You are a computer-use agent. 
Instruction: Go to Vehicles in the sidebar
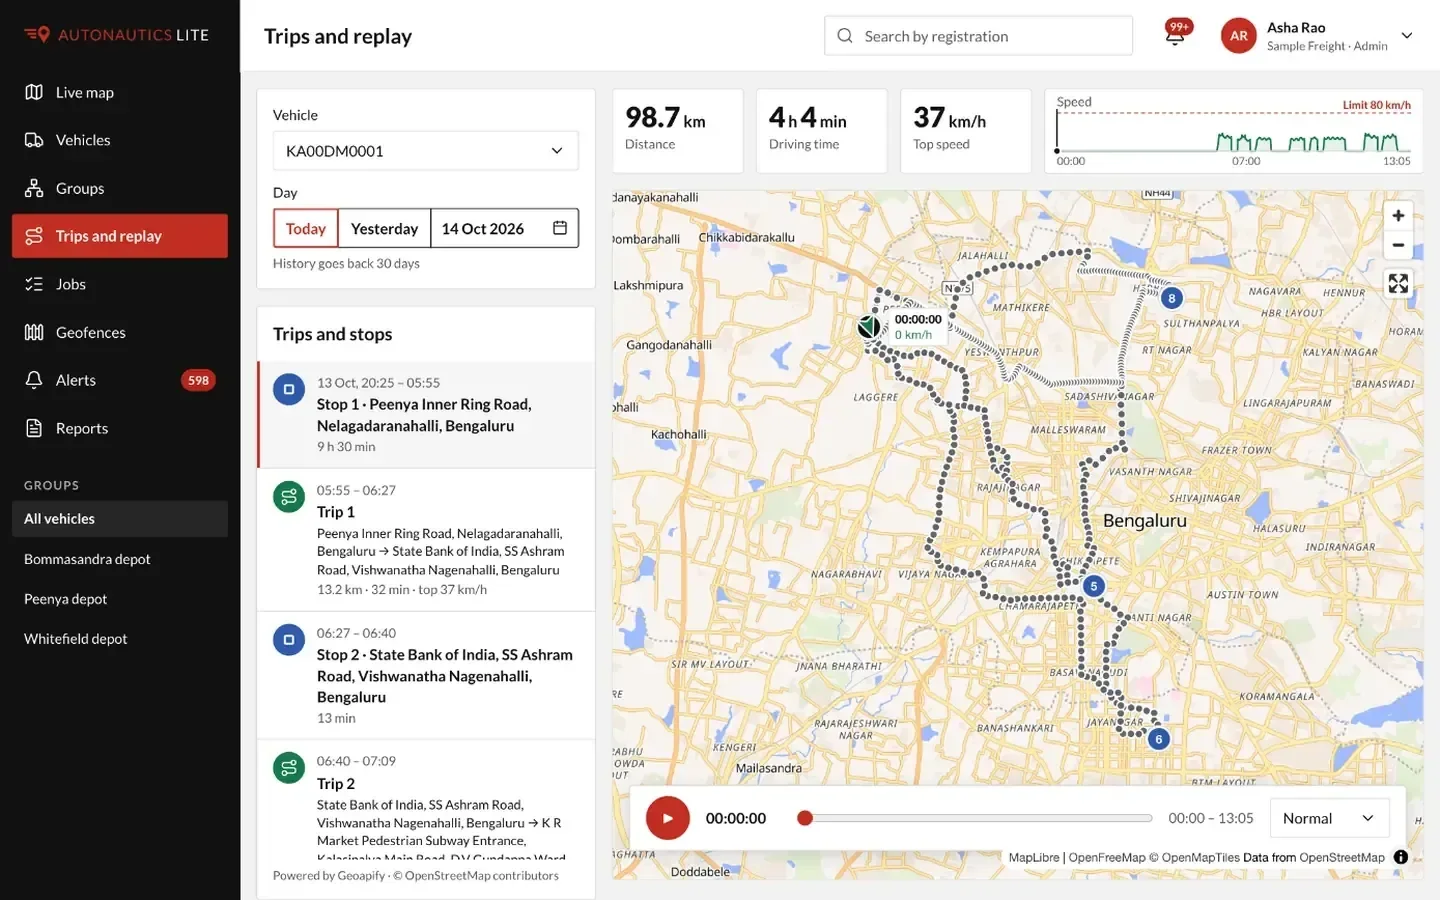click(119, 140)
